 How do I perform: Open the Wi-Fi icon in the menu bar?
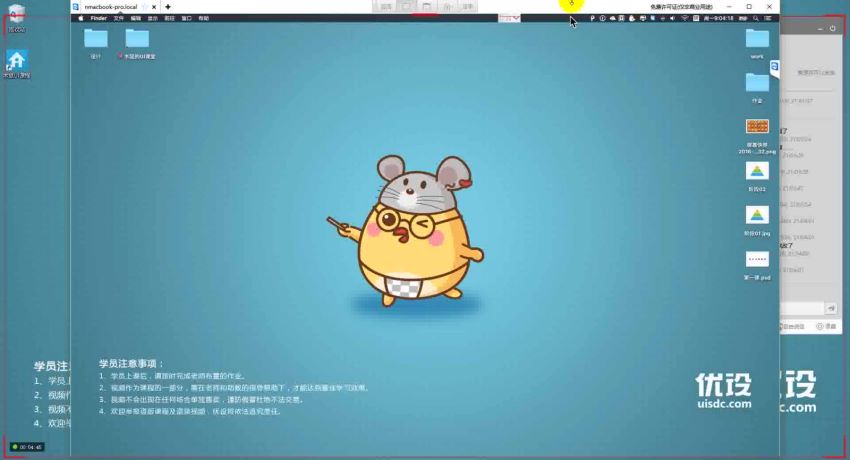point(685,18)
